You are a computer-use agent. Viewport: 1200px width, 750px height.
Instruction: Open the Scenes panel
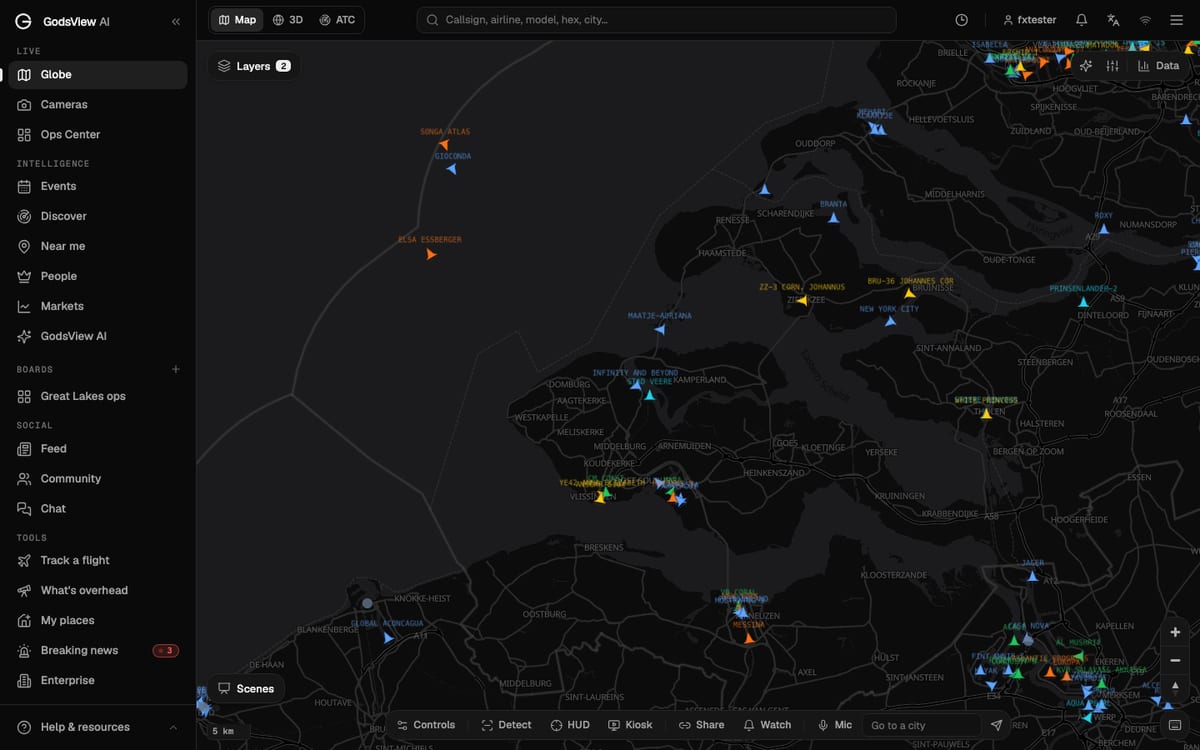pyautogui.click(x=246, y=688)
